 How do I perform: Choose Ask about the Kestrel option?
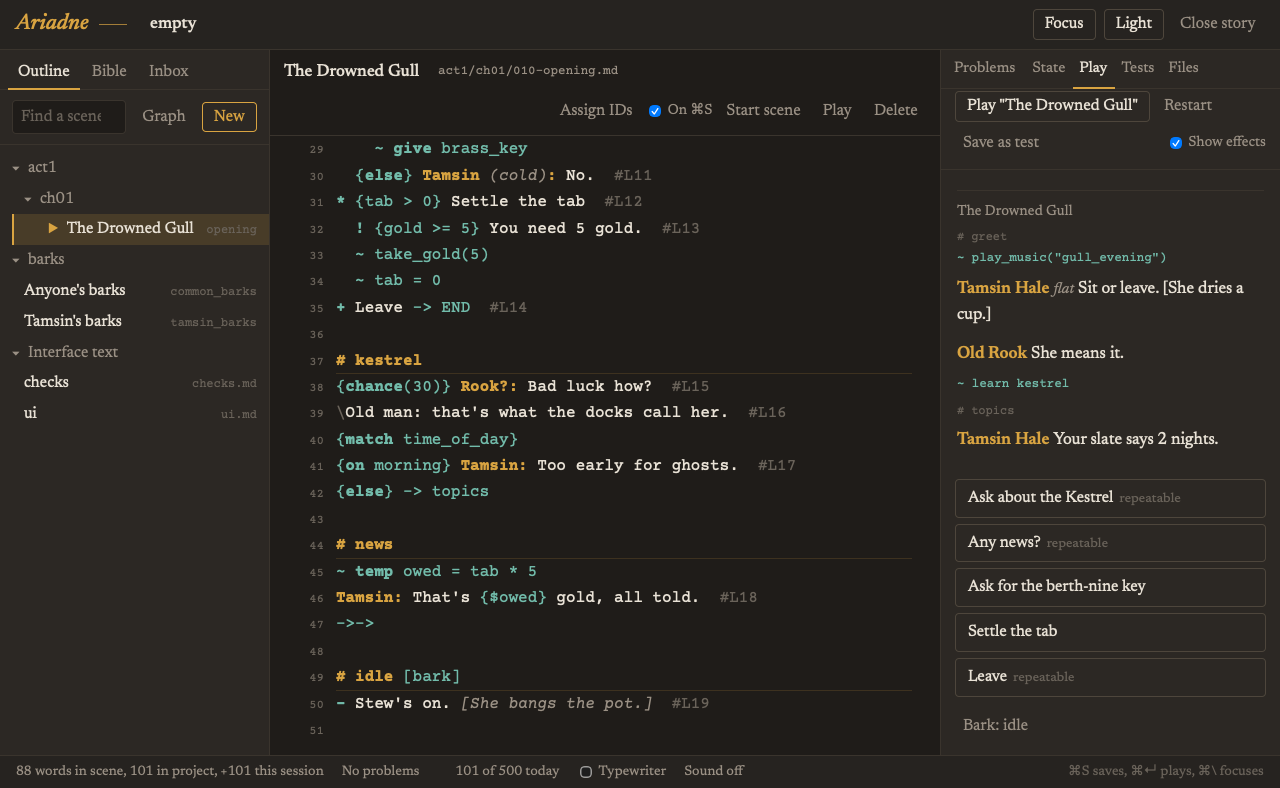click(x=1110, y=497)
